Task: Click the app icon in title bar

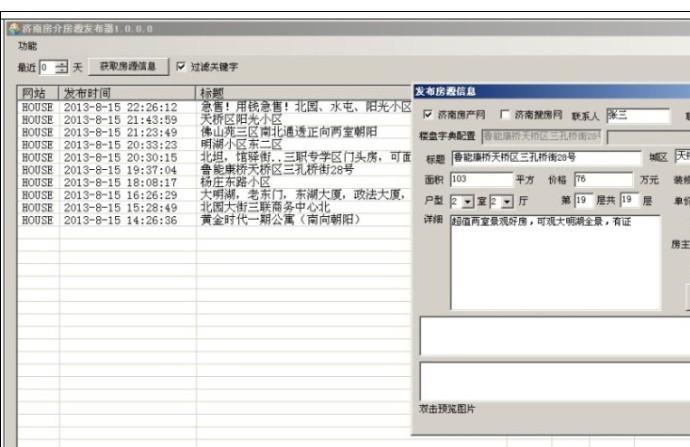Action: (x=15, y=29)
